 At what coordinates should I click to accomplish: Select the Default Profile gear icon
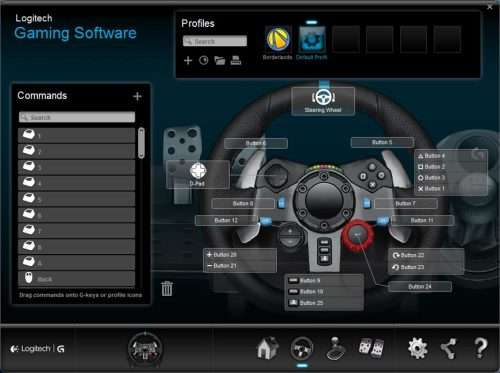(312, 39)
